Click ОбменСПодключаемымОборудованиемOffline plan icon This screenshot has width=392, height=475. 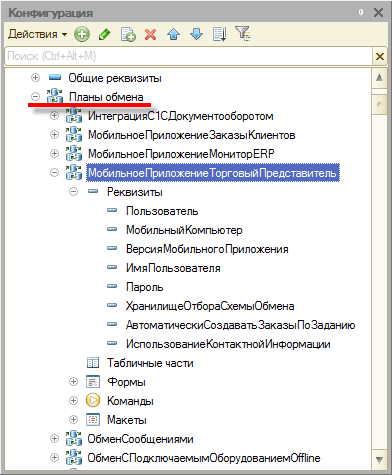coord(74,457)
